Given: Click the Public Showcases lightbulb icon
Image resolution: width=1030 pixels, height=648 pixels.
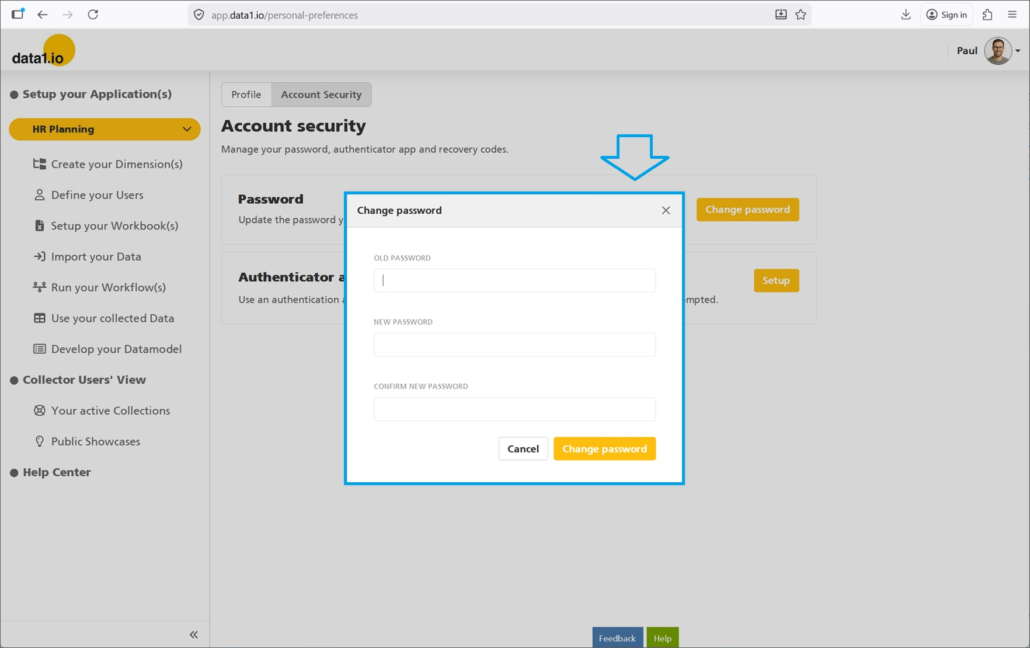Looking at the screenshot, I should (x=40, y=441).
